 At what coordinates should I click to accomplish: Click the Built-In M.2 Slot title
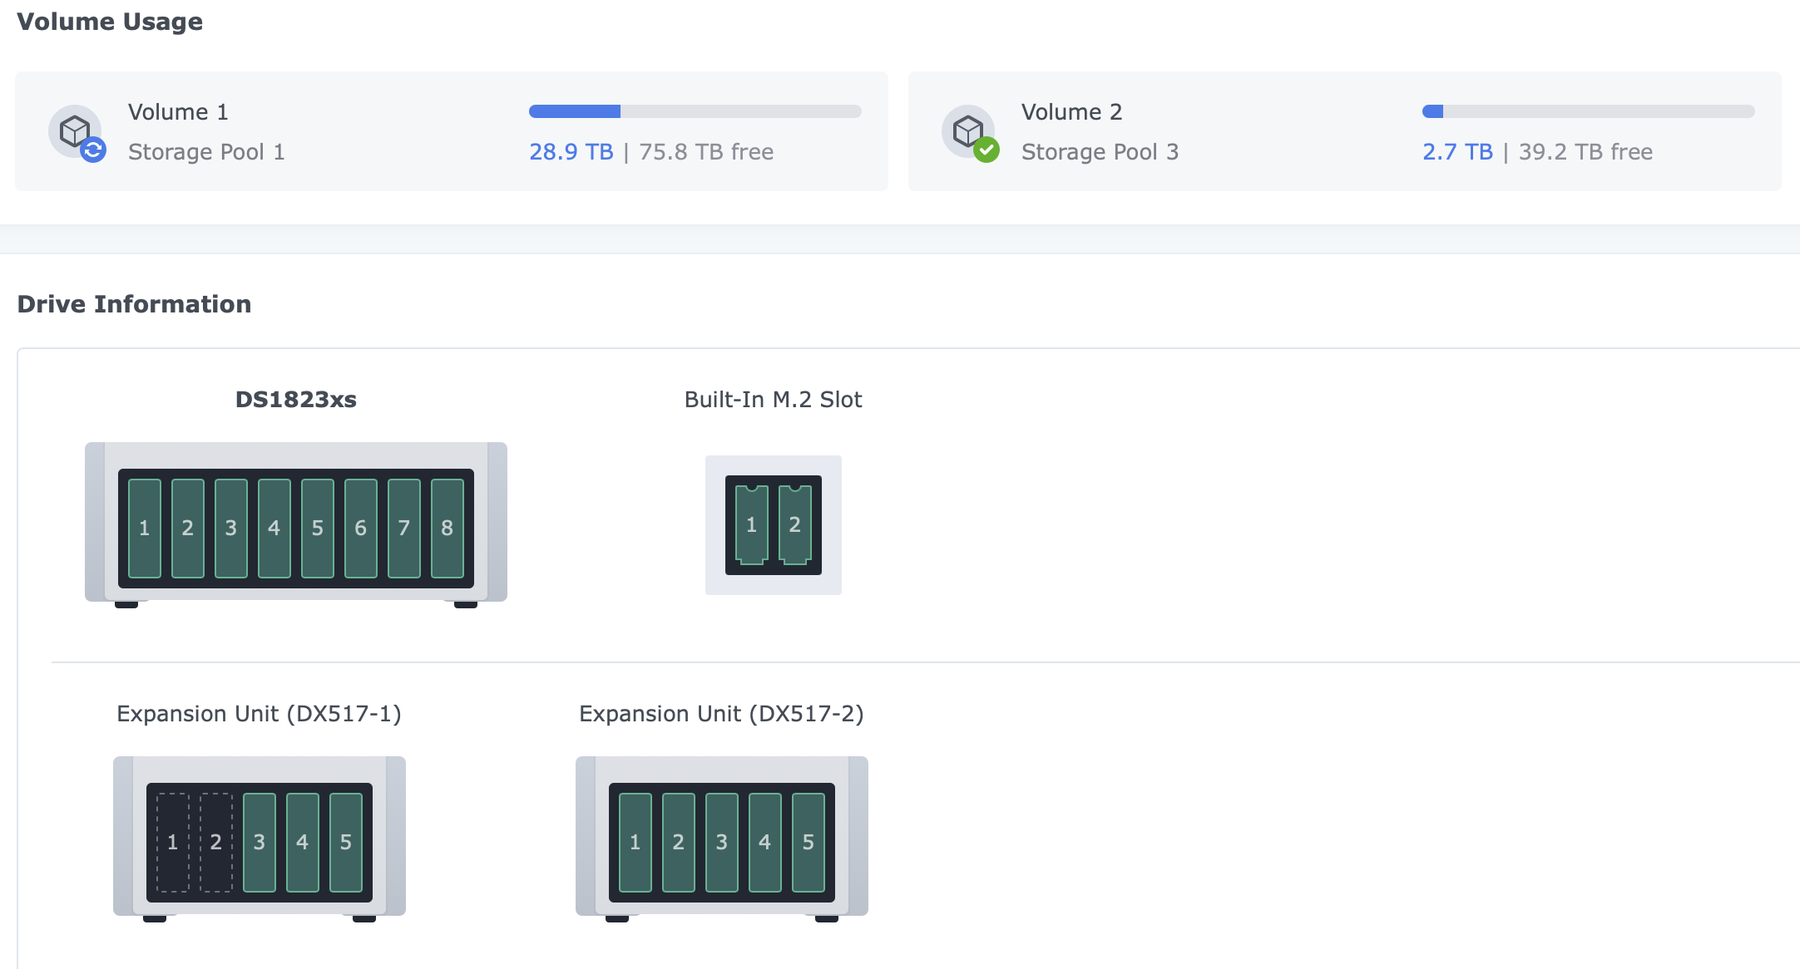773,399
